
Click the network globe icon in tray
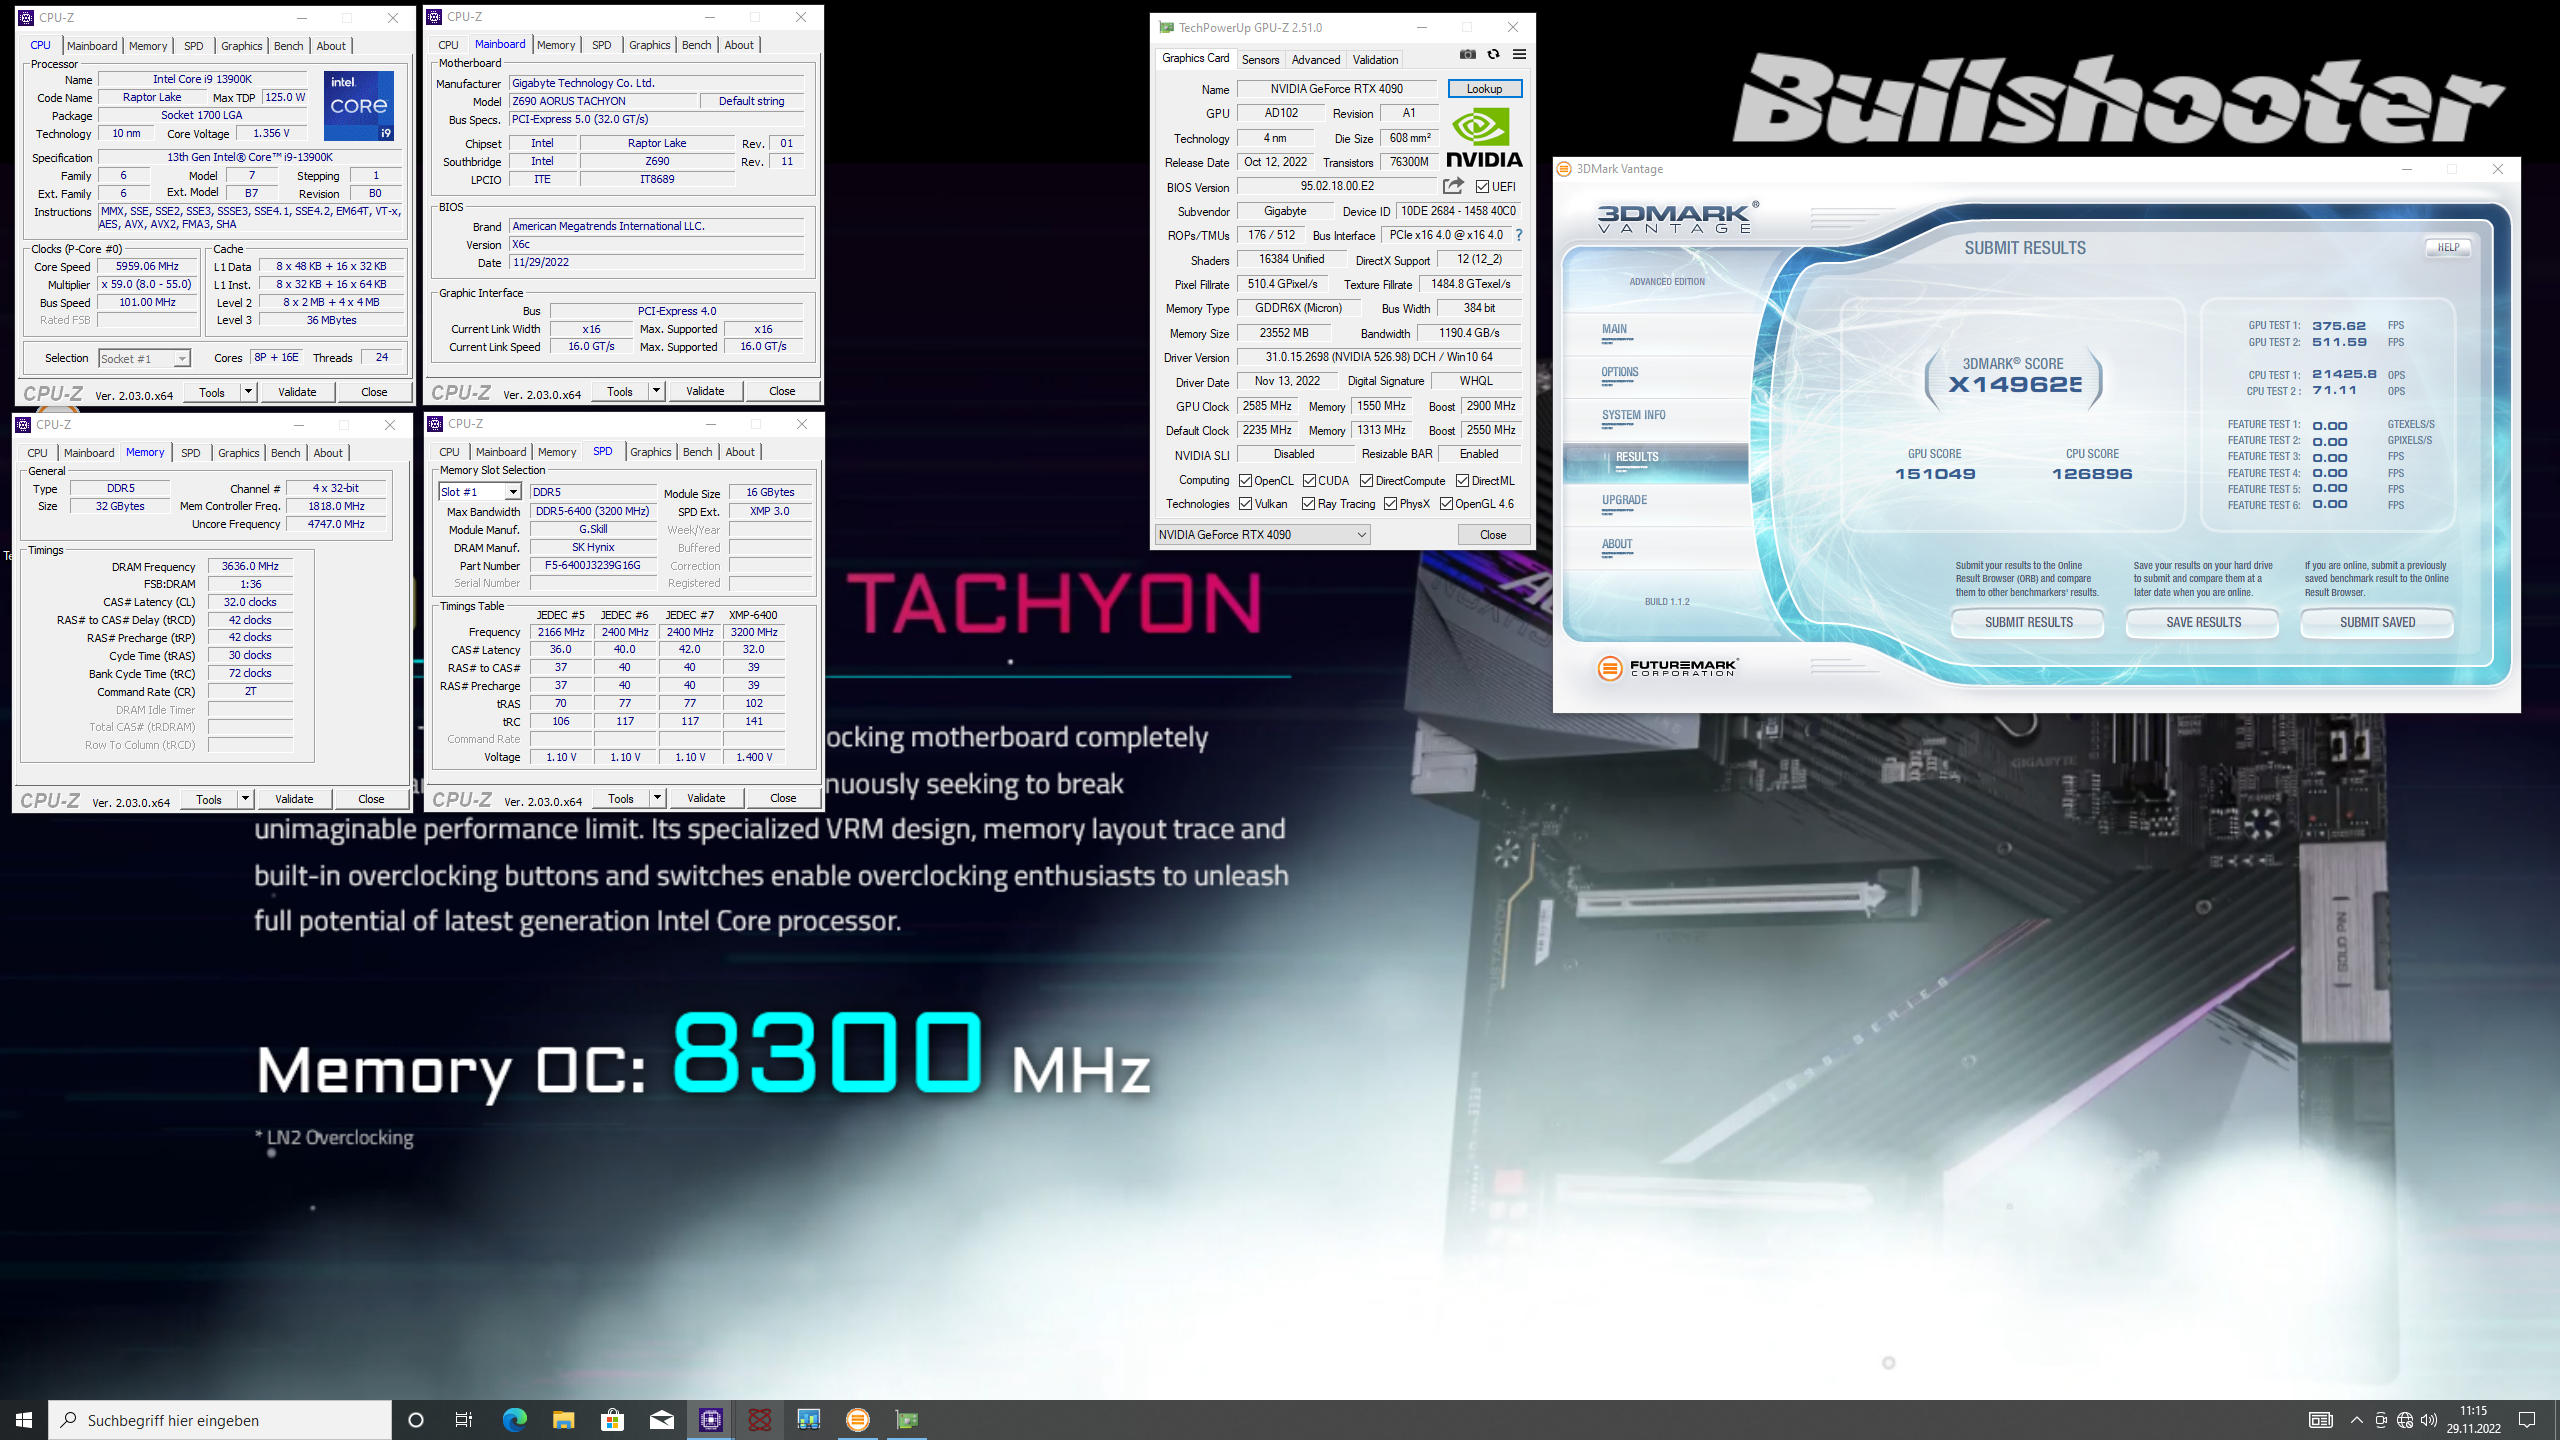[x=2405, y=1420]
